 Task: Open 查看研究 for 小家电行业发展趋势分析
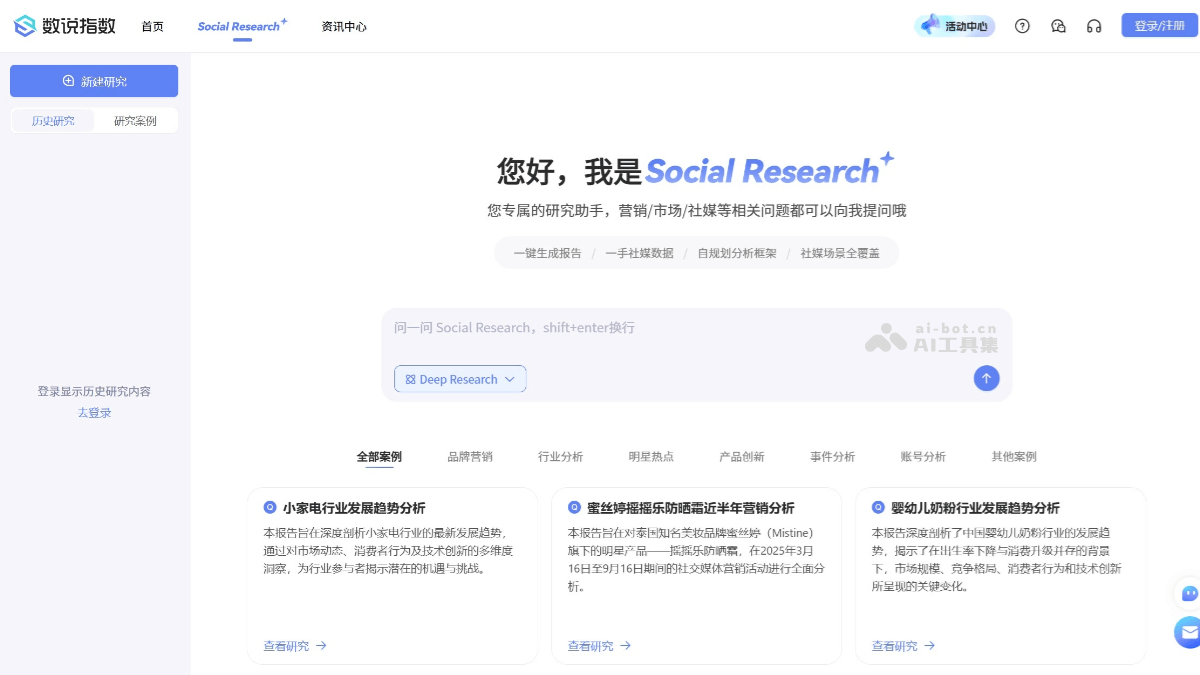click(295, 646)
